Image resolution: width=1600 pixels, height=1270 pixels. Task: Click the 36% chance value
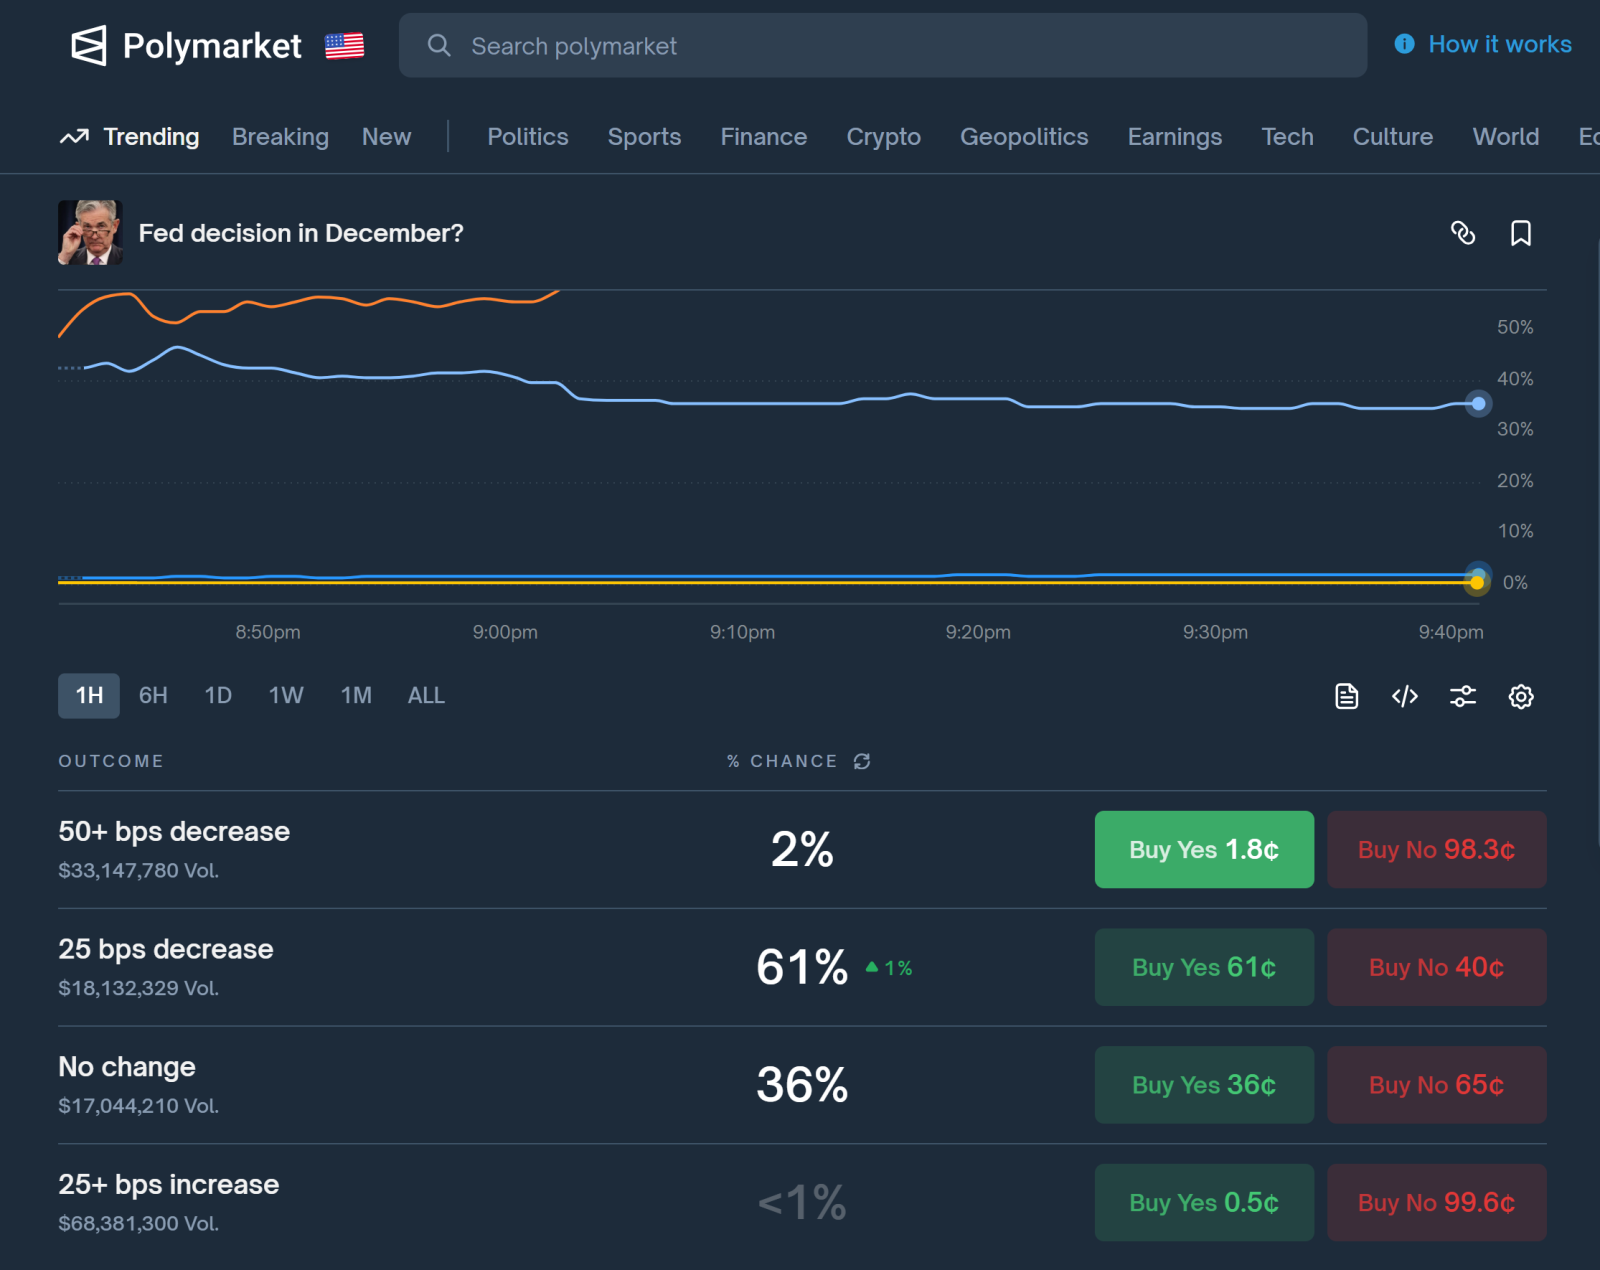coord(802,1085)
